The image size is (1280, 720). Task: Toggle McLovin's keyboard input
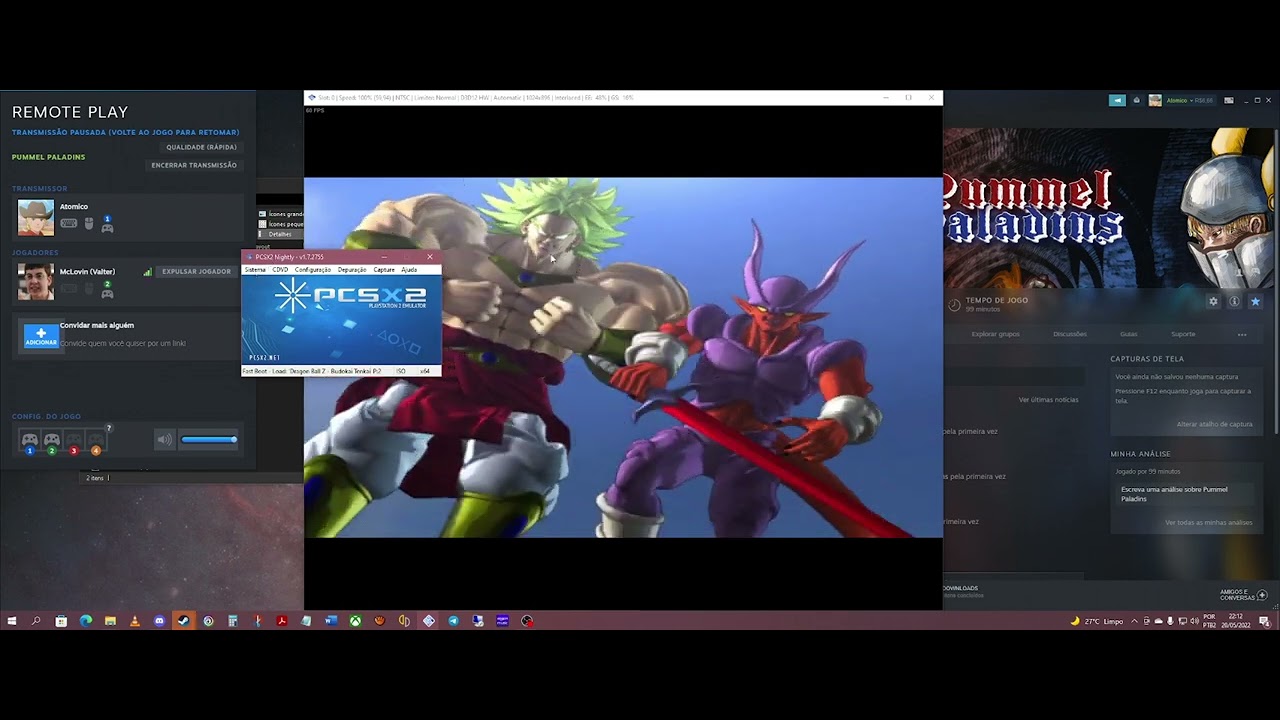point(69,290)
